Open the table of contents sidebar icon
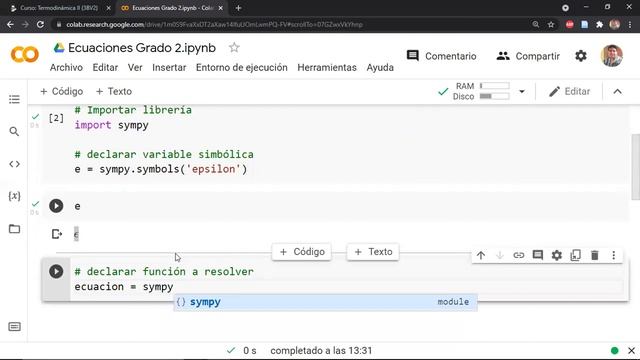 pos(14,99)
